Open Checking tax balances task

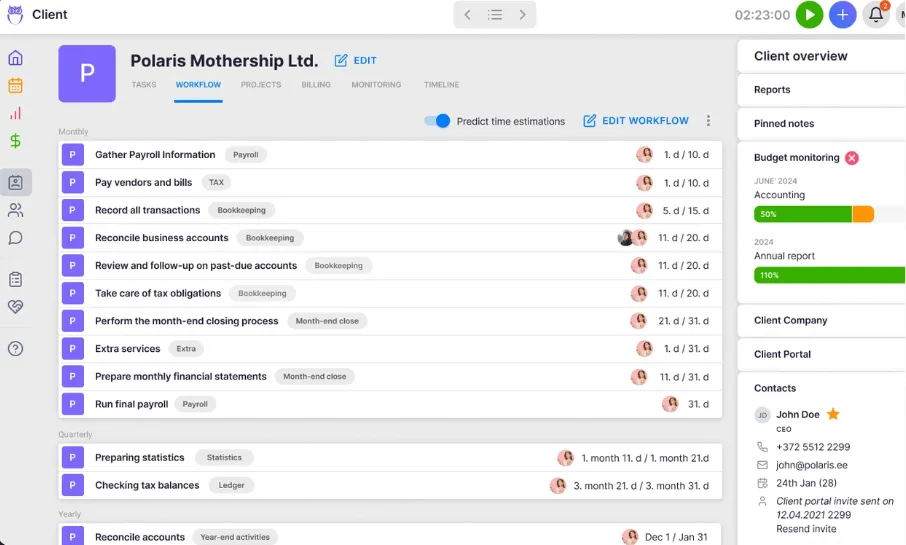(390, 485)
